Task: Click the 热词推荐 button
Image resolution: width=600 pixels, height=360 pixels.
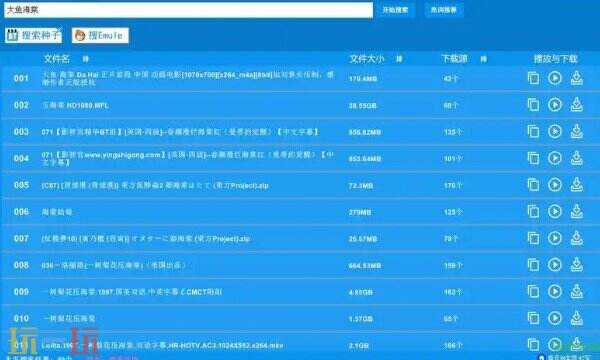Action: pyautogui.click(x=444, y=10)
